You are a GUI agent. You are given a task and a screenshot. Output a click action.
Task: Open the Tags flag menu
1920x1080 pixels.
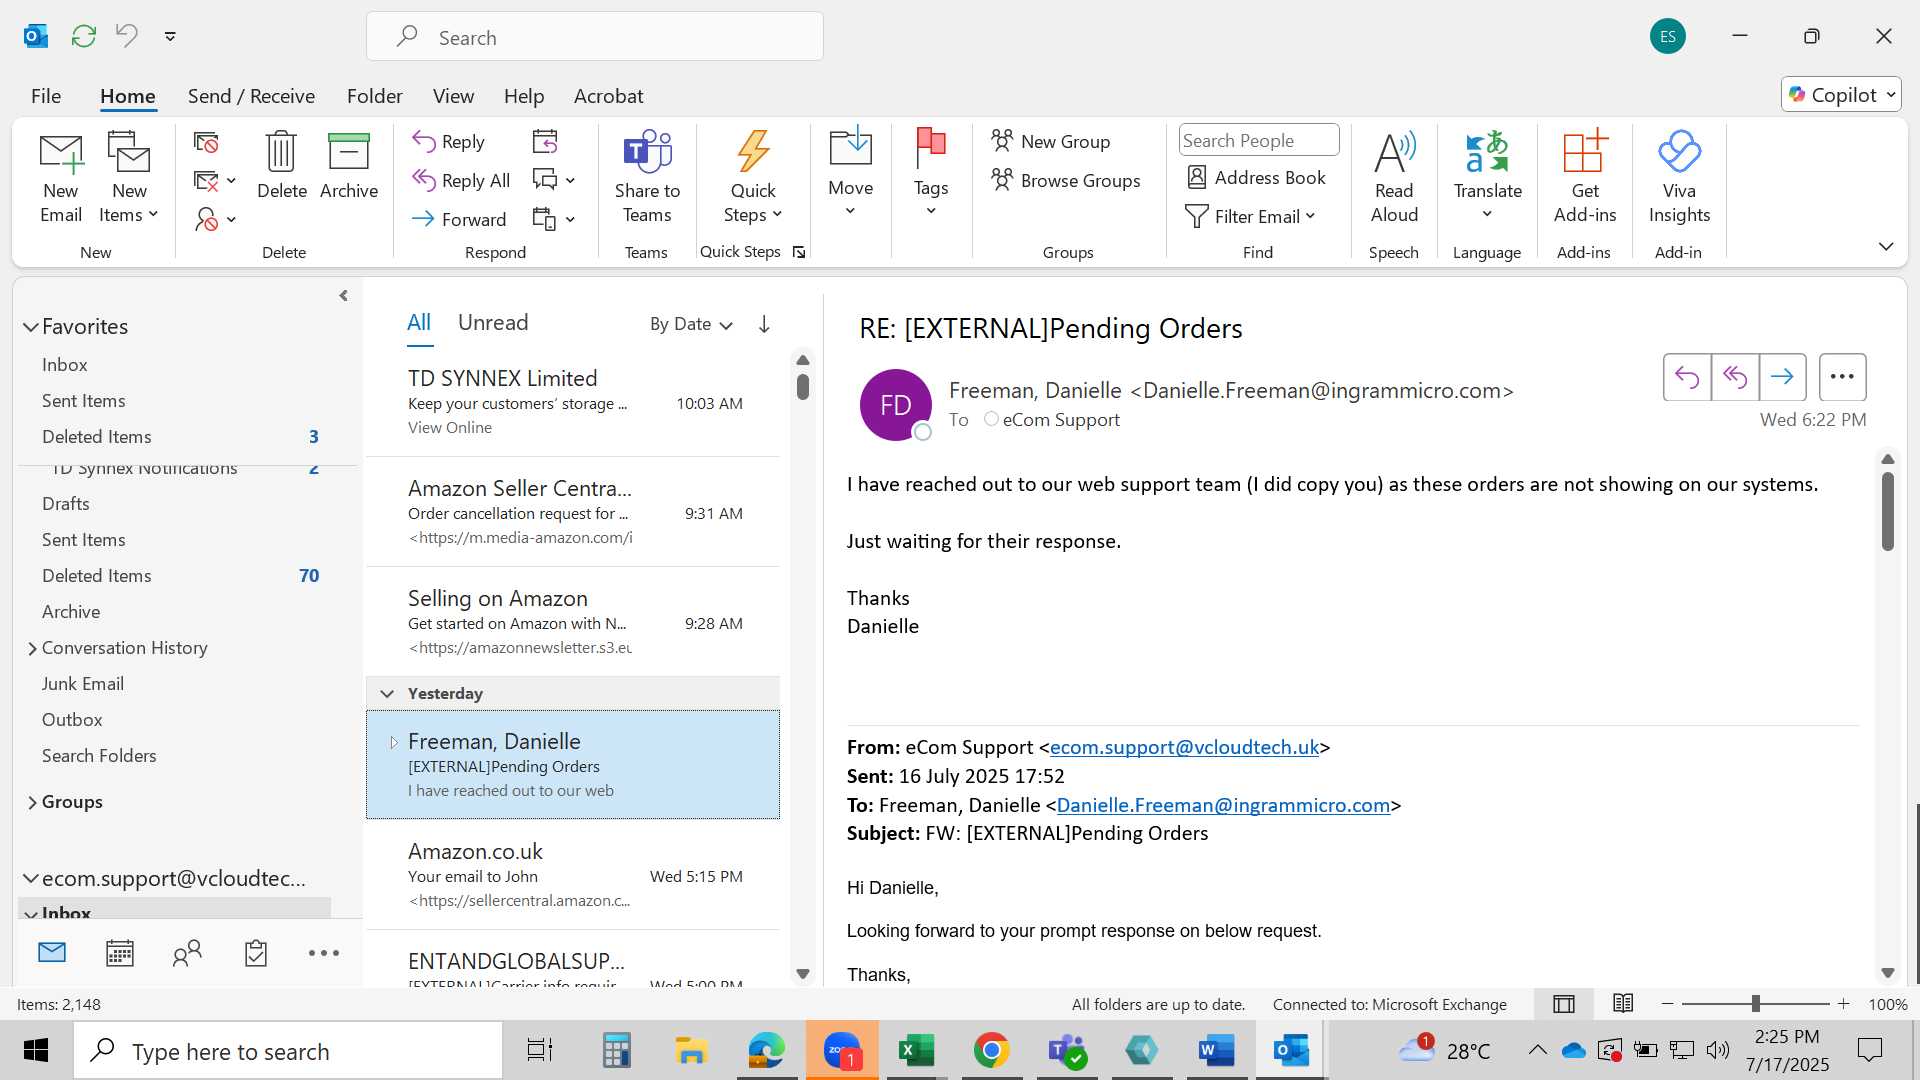point(931,172)
